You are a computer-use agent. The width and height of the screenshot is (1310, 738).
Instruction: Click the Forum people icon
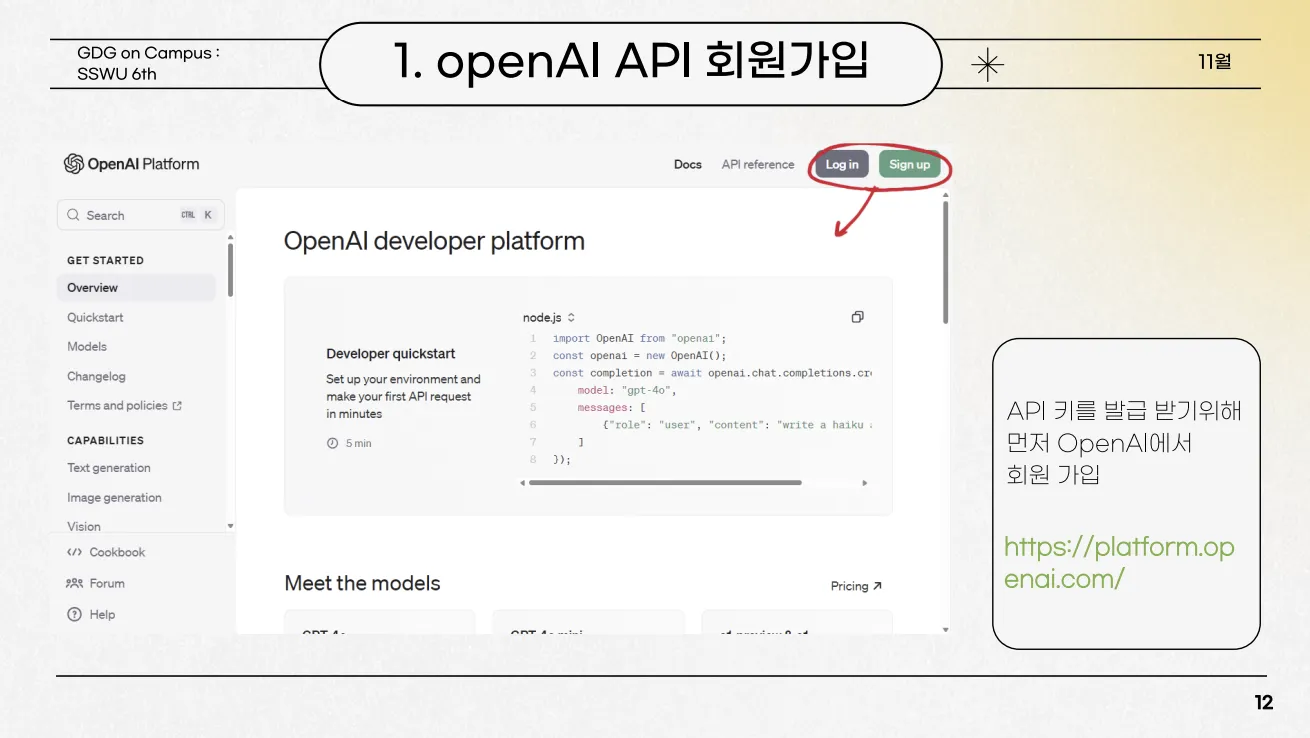click(74, 583)
